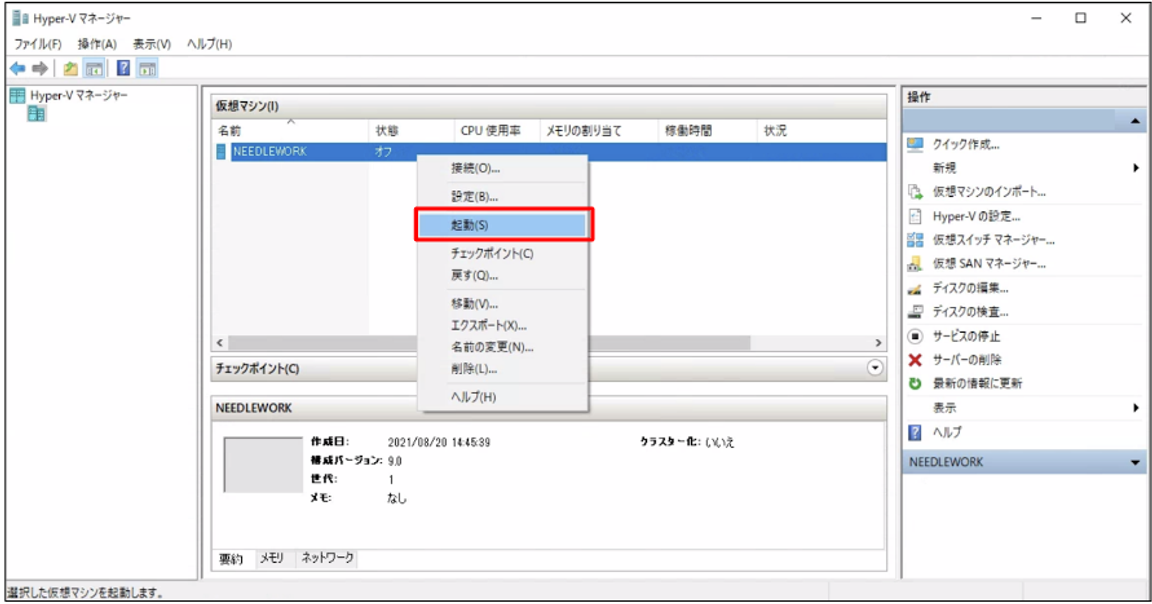Viewport: 1152px width, 604px height.
Task: Click the クイック作成... action link
Action: [966, 145]
